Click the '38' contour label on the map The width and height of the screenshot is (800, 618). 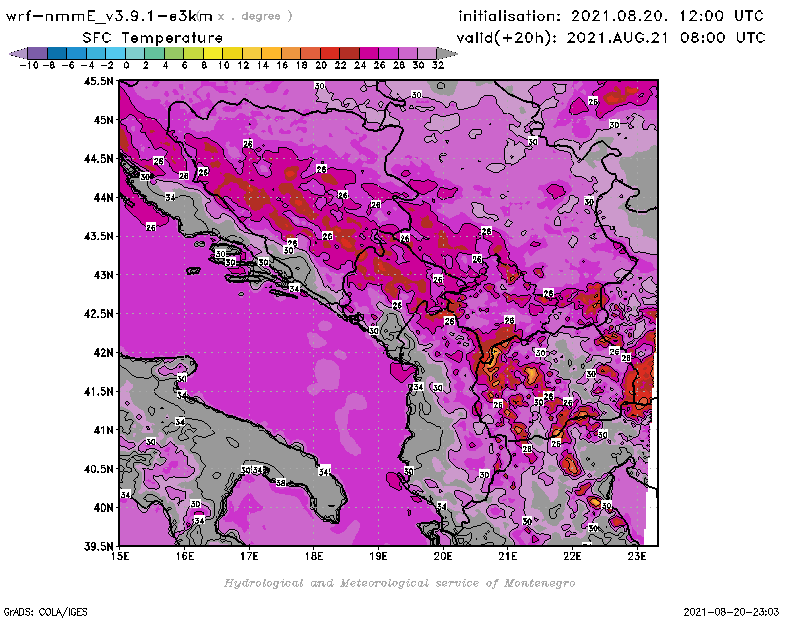pyautogui.click(x=281, y=483)
